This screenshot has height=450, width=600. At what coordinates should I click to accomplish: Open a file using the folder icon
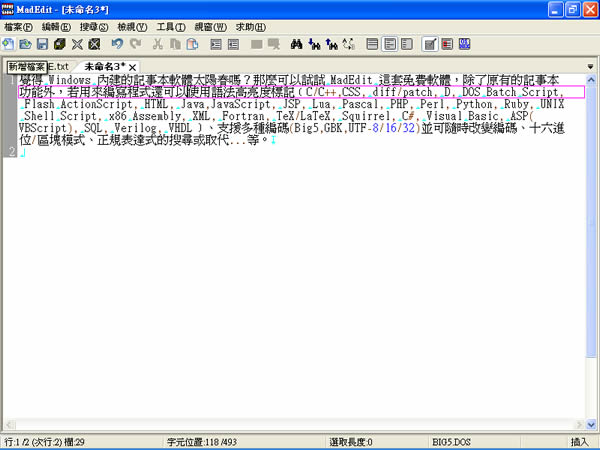point(25,44)
